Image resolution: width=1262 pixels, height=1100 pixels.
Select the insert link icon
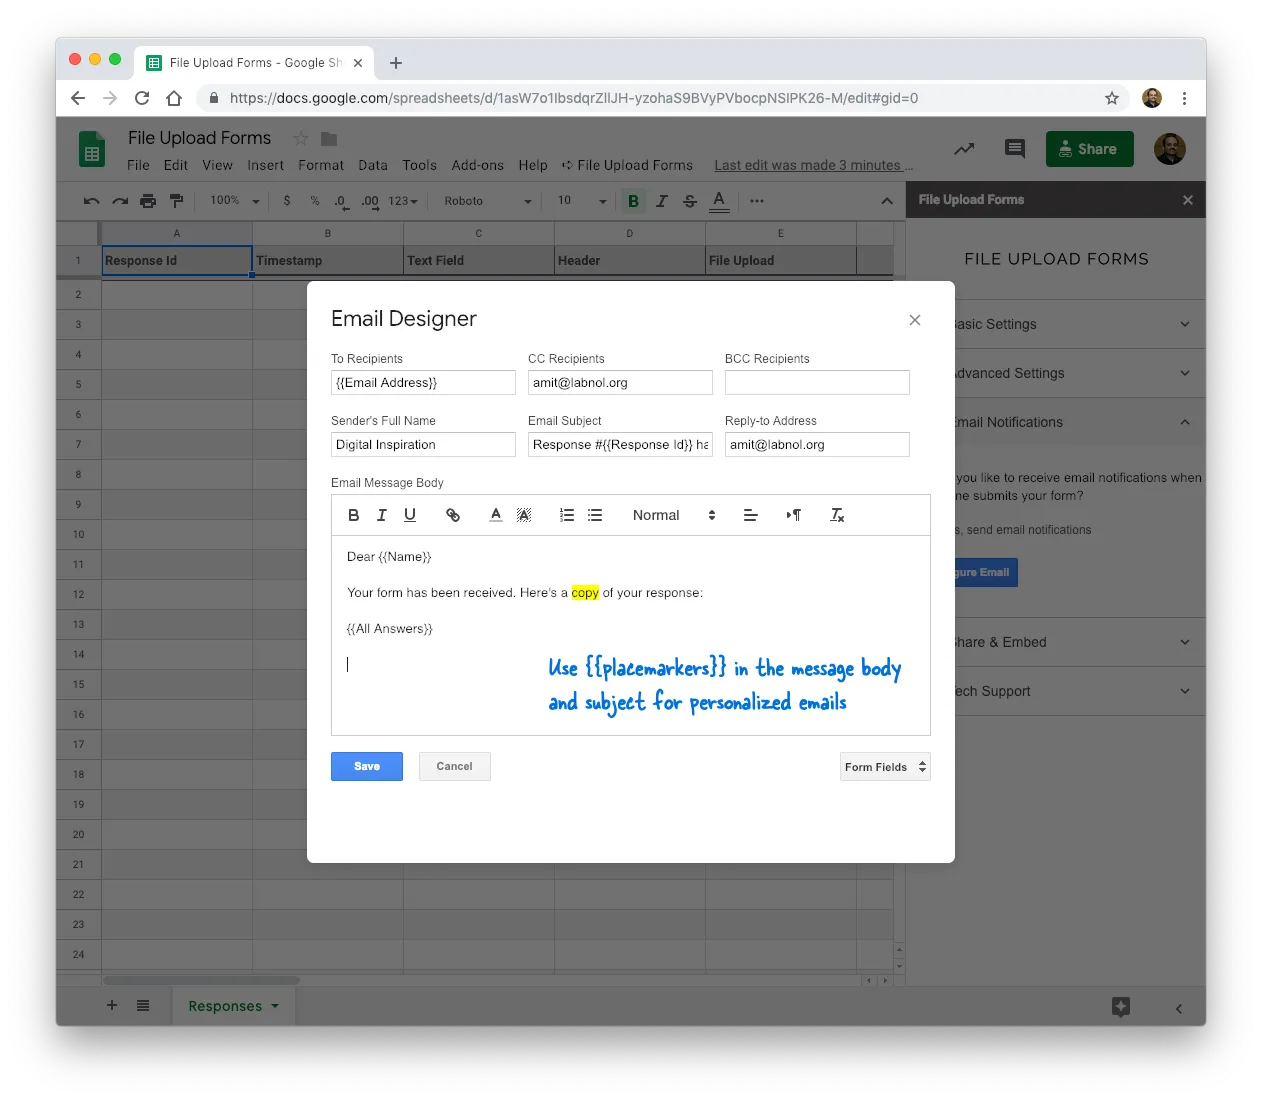click(453, 514)
